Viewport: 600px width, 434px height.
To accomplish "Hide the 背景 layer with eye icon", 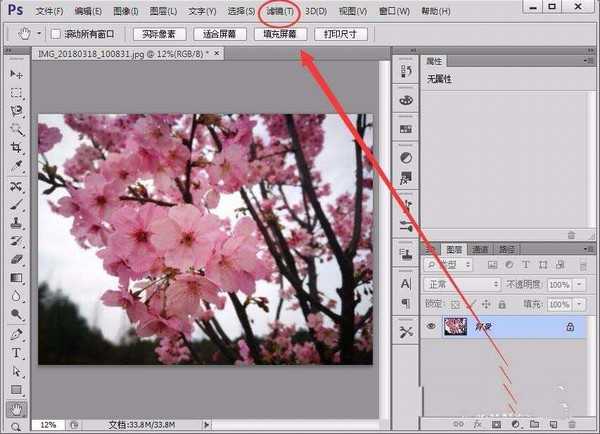I will pos(431,326).
